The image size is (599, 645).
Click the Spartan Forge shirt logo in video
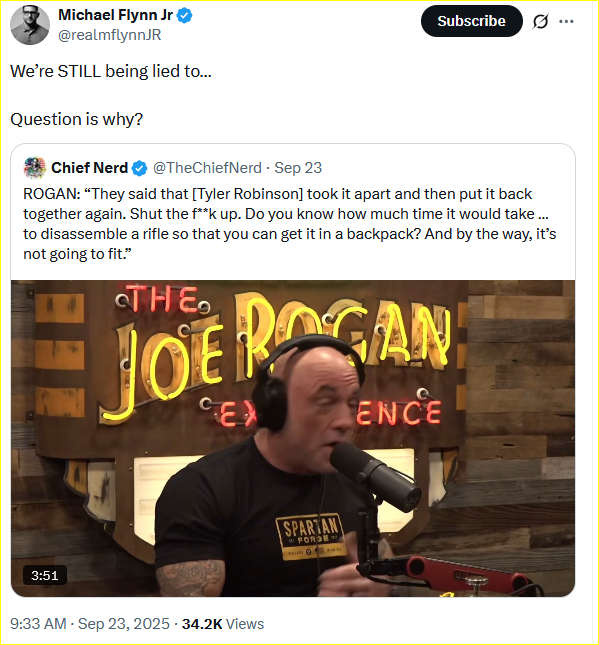pyautogui.click(x=311, y=536)
